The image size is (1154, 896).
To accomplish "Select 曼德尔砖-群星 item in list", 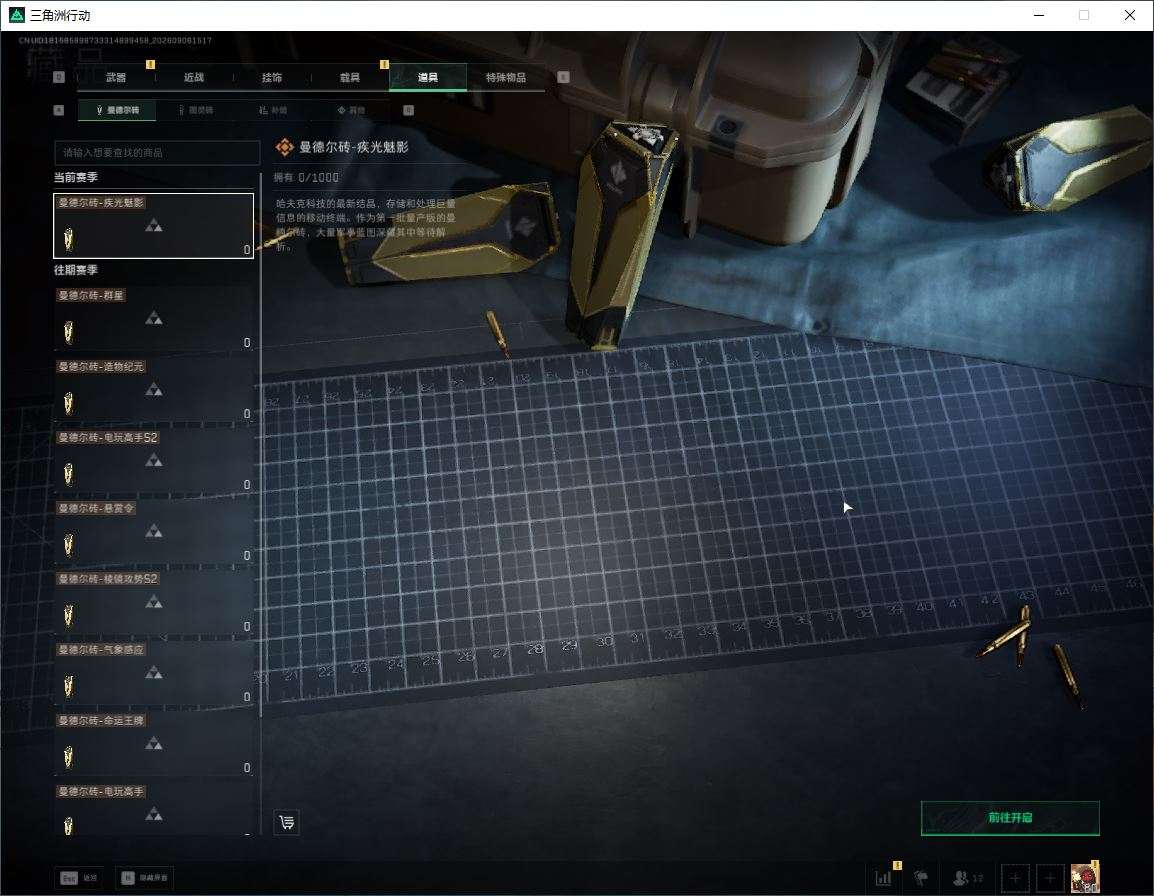I will [x=154, y=319].
